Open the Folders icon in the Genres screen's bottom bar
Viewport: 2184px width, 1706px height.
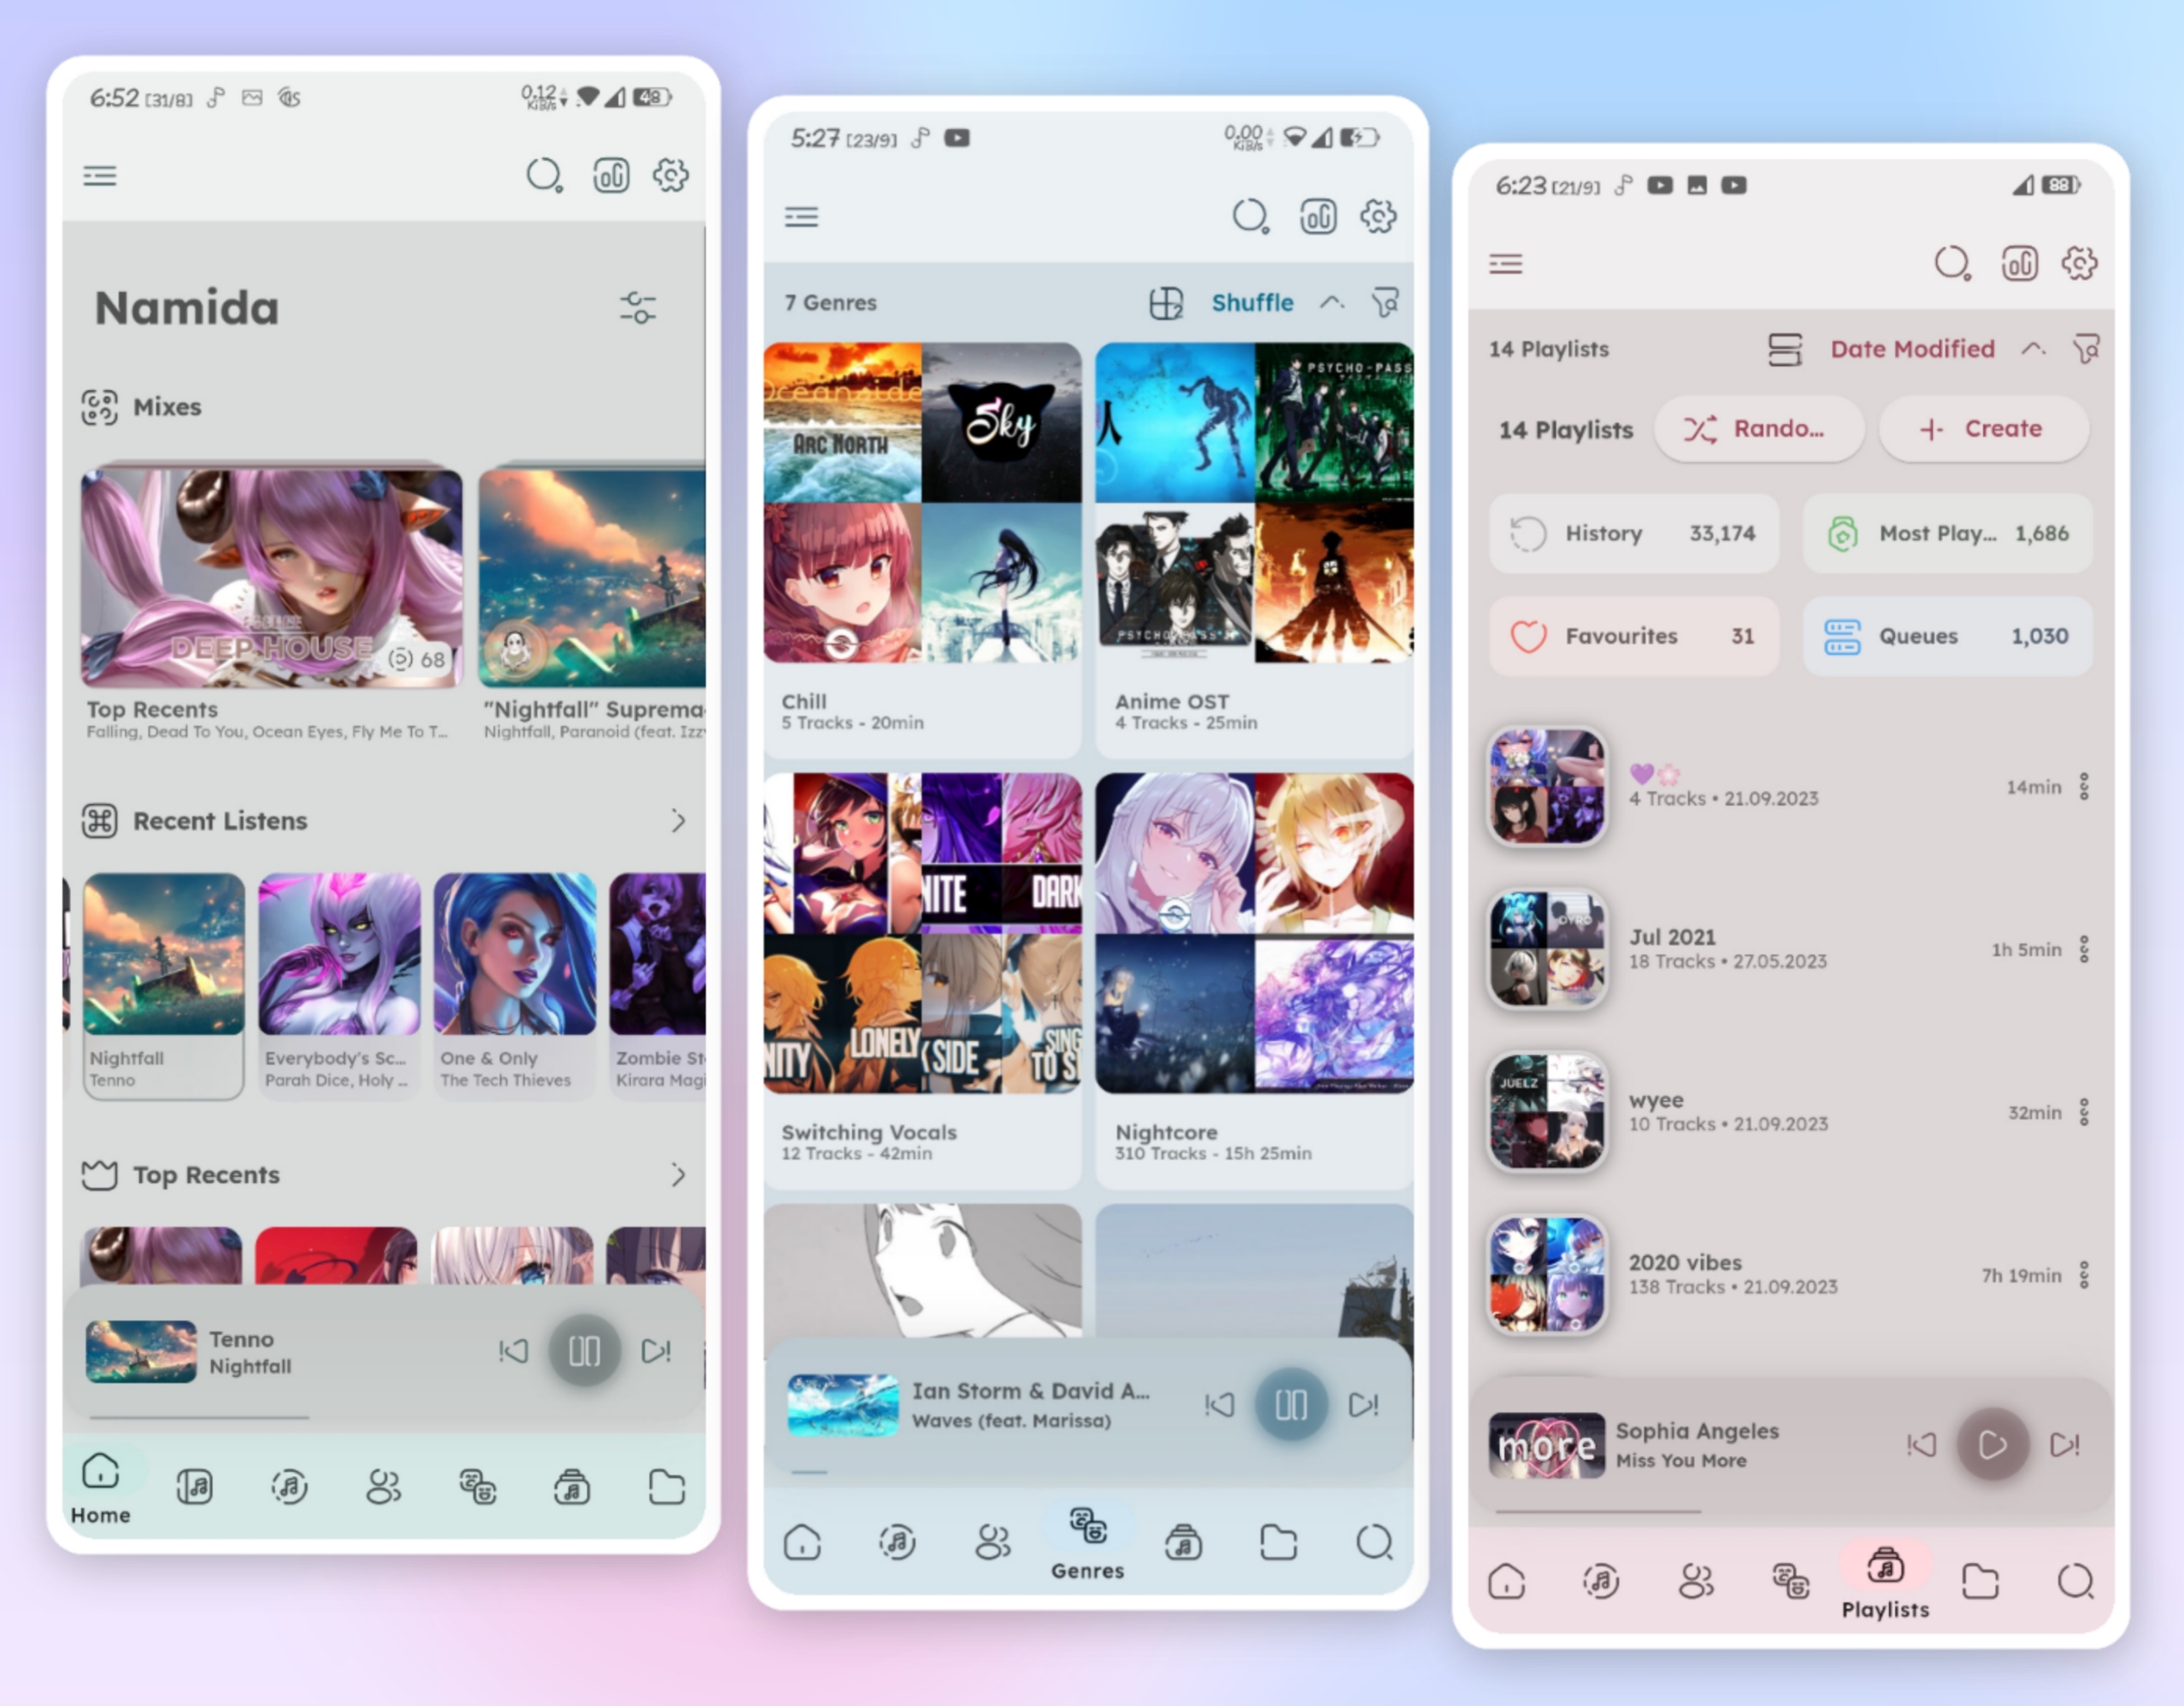tap(1278, 1542)
